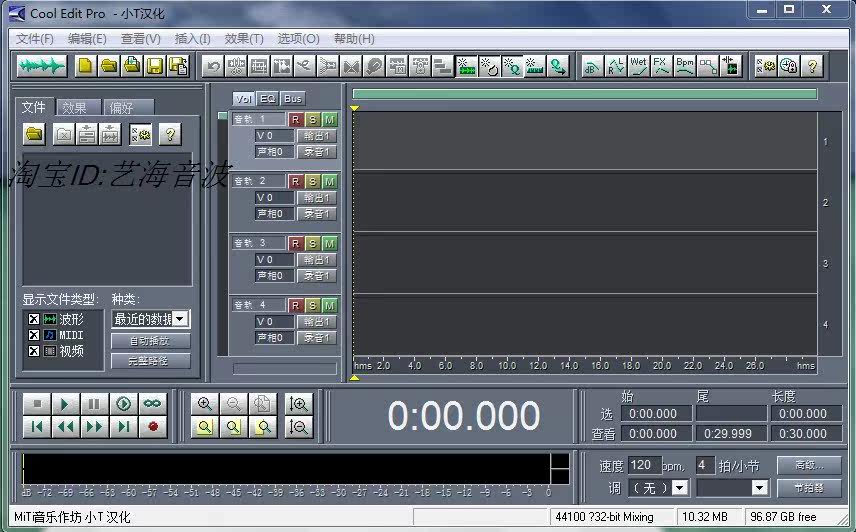Open the help question mark toolbar icon
This screenshot has height=532, width=856.
coord(812,67)
